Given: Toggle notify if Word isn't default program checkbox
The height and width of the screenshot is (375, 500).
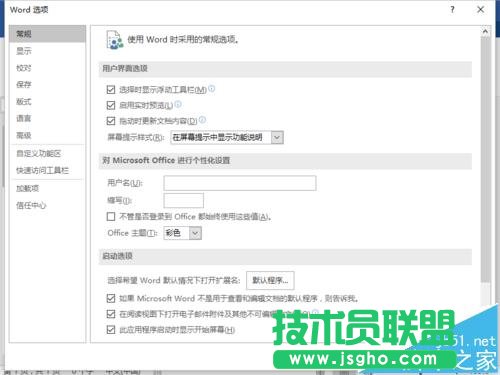Looking at the screenshot, I should click(x=111, y=298).
